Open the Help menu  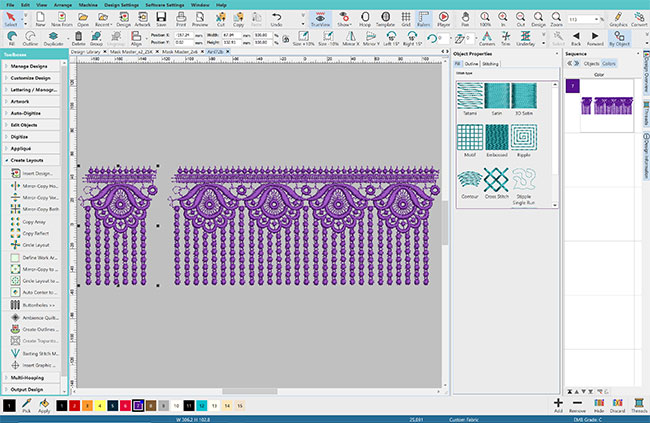(221, 5)
